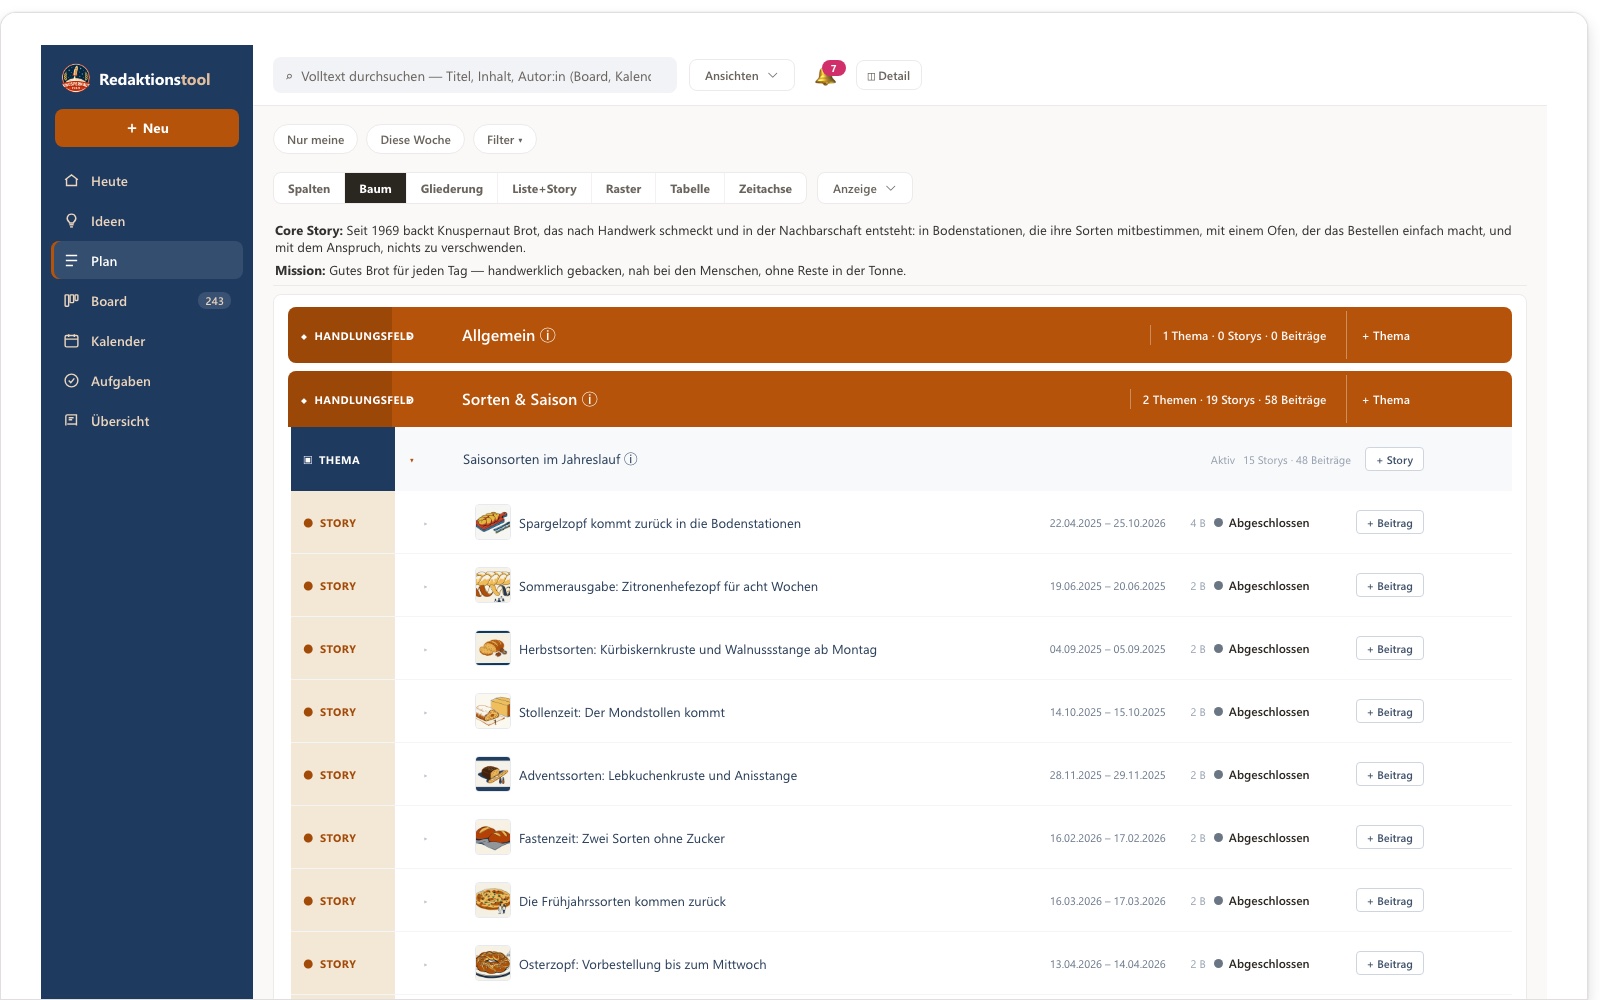Click the + Neu button
Viewport: 1600px width, 1000px height.
coord(147,128)
